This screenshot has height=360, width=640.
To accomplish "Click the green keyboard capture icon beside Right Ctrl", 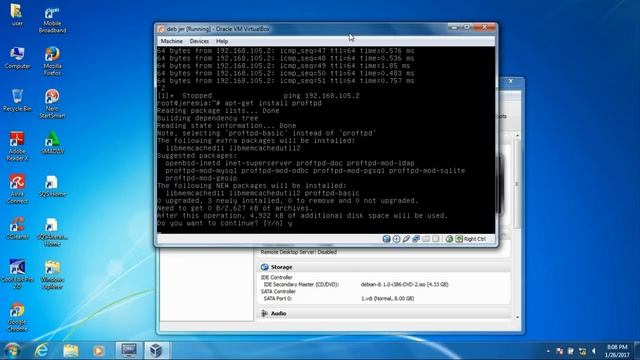I will pos(459,239).
